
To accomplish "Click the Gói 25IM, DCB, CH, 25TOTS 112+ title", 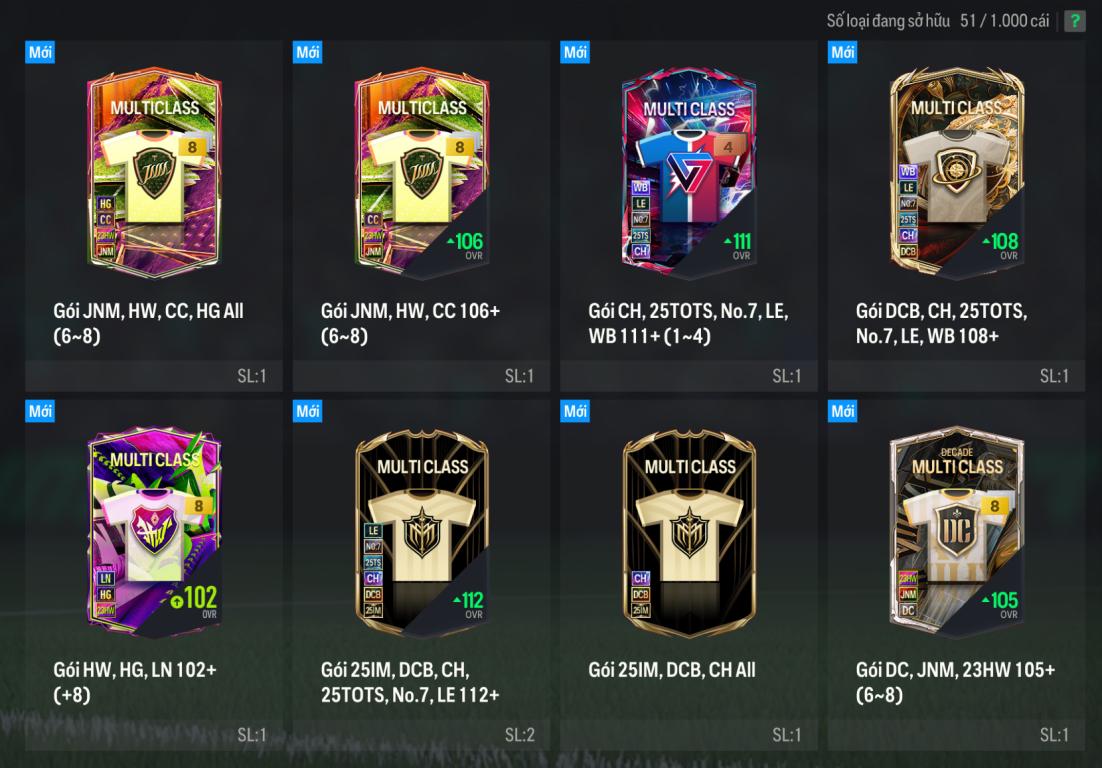I will pos(410,682).
